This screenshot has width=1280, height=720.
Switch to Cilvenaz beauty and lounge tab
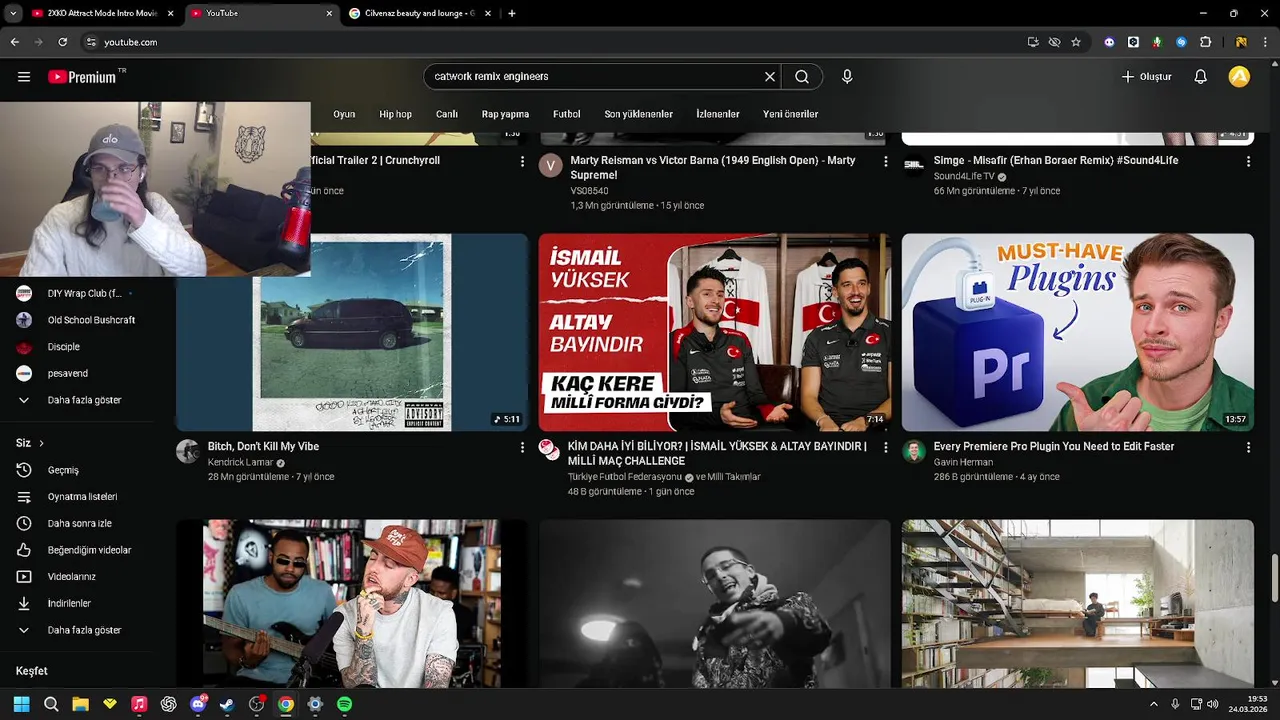click(418, 14)
